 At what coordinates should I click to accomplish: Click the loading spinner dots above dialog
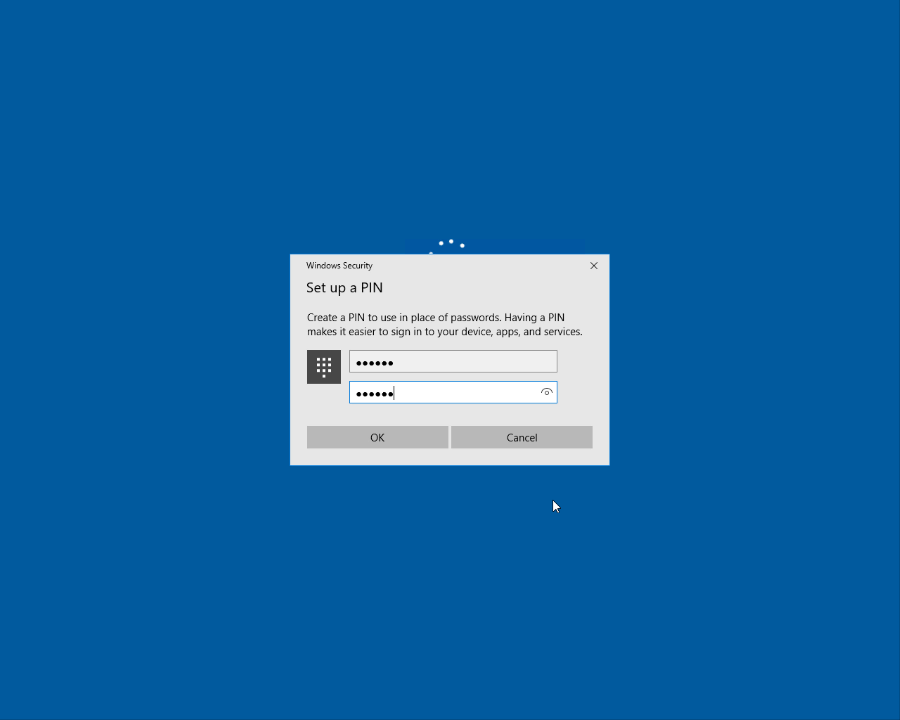[450, 243]
